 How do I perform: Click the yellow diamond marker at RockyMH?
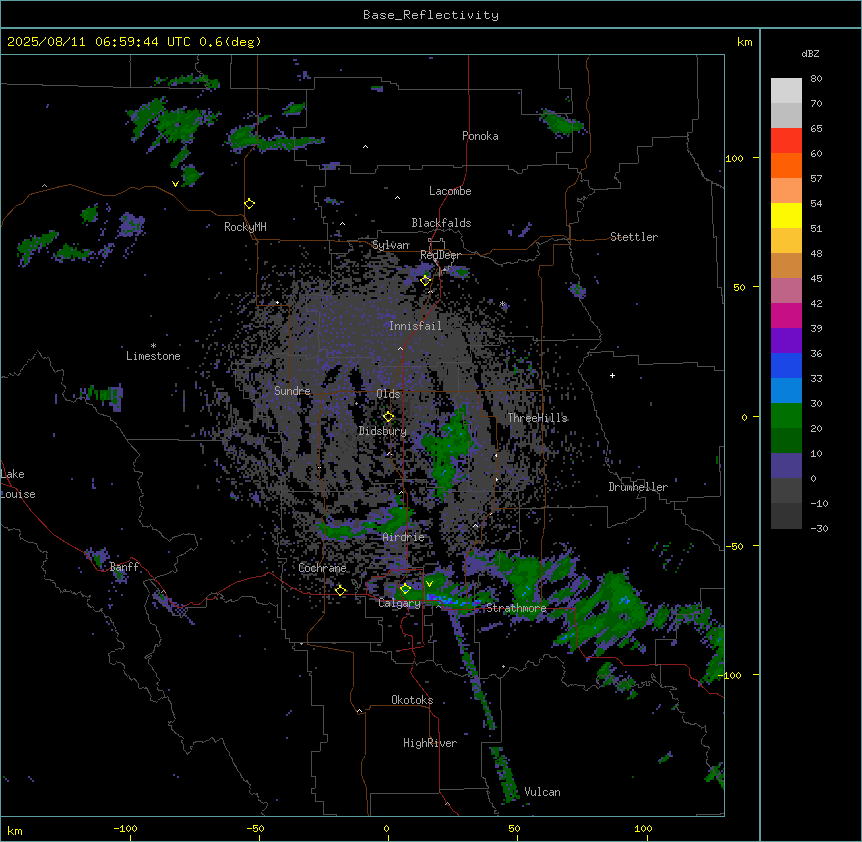coord(250,204)
